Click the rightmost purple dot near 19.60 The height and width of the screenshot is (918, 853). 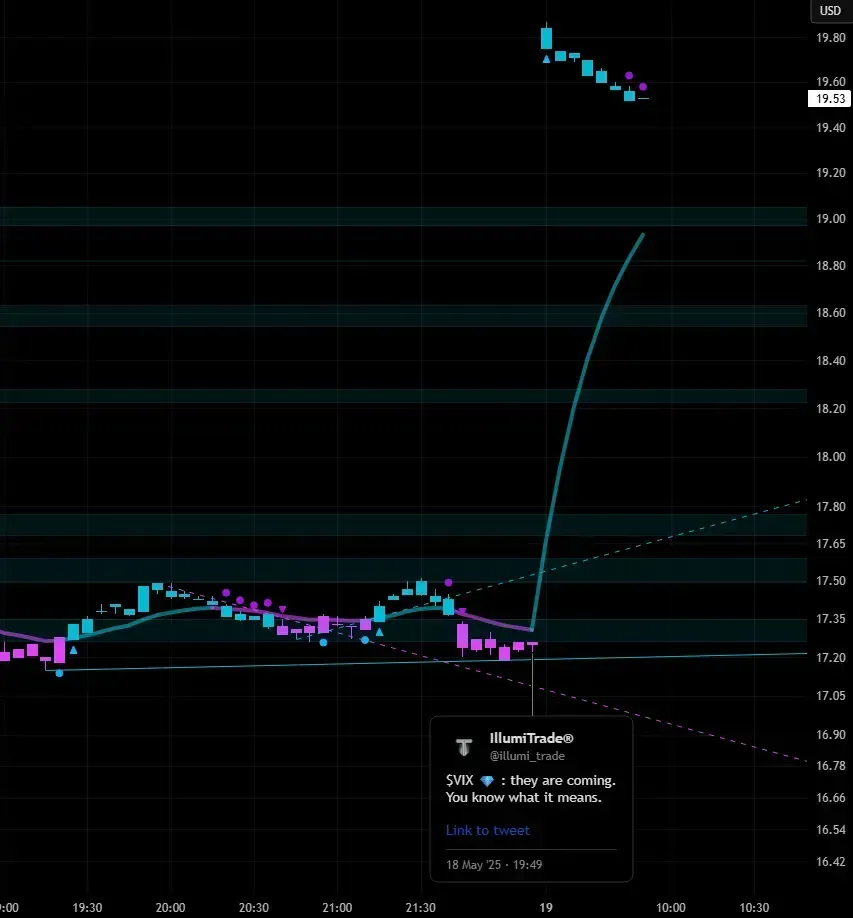(x=643, y=87)
